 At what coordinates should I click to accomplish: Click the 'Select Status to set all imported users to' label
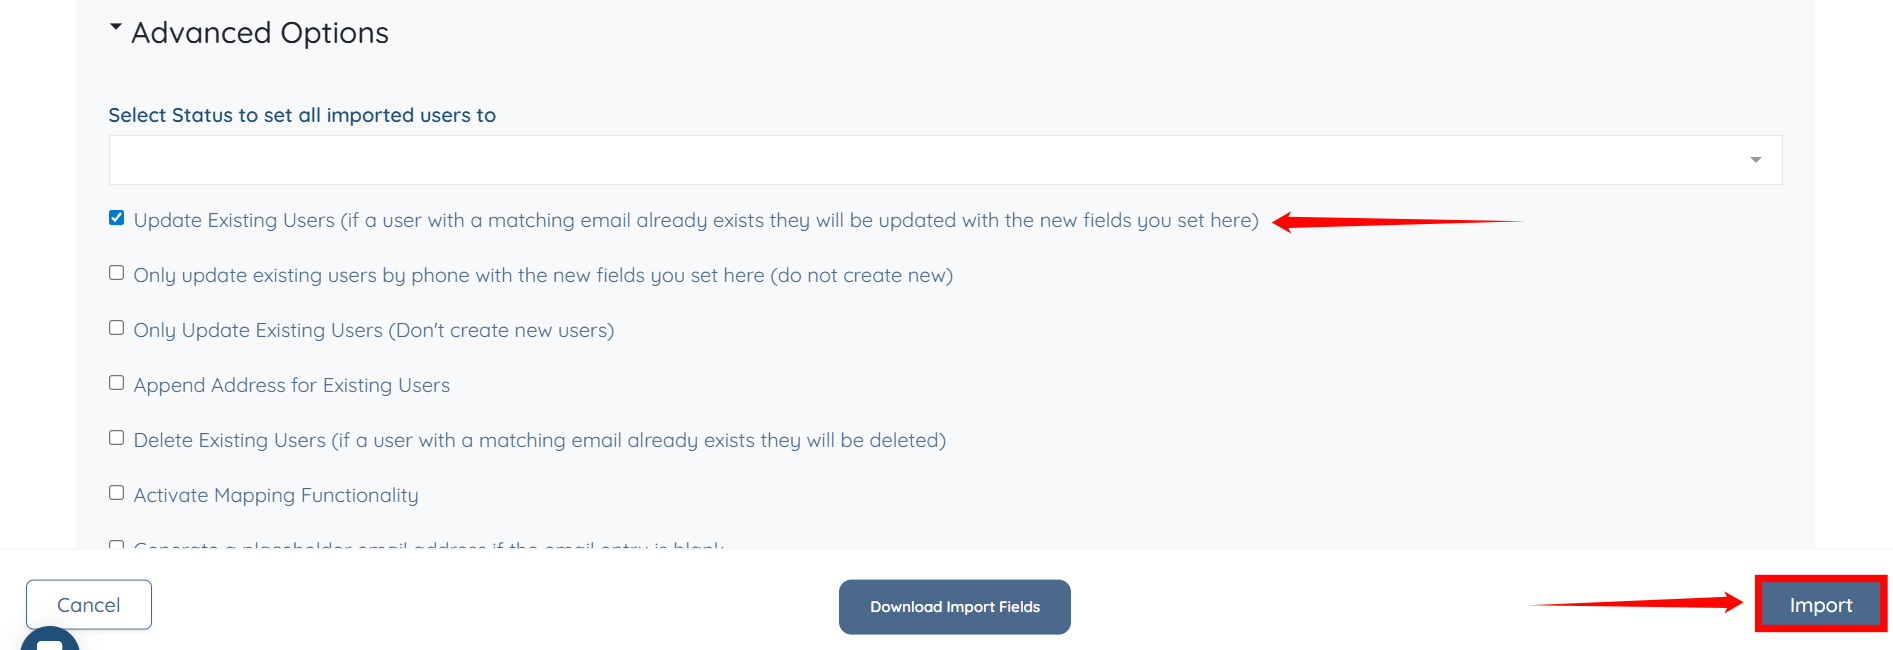[x=302, y=115]
